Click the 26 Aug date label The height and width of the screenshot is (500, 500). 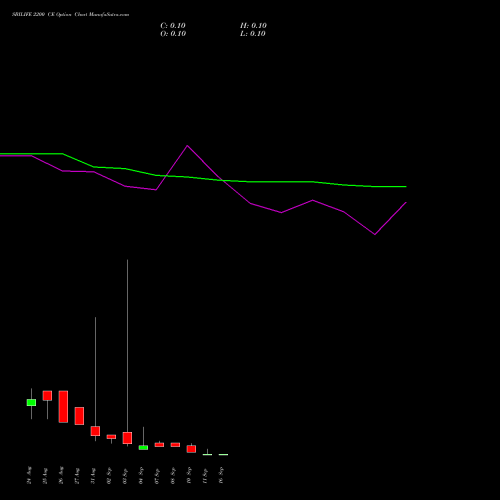coord(61,475)
